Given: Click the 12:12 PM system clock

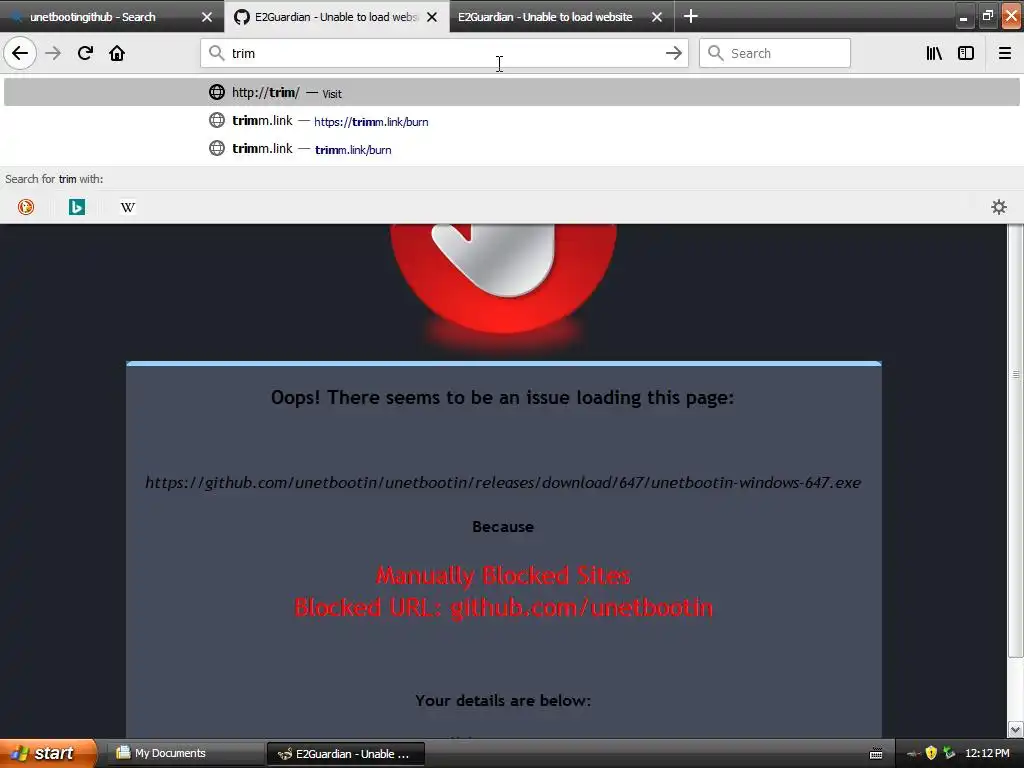Looking at the screenshot, I should (987, 753).
